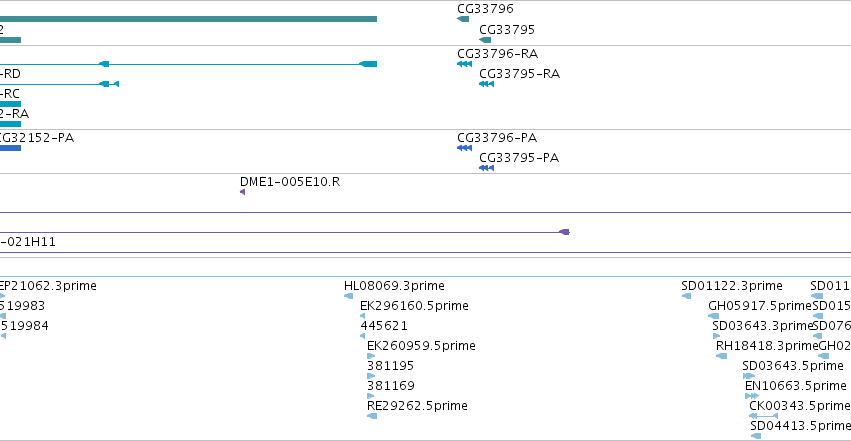Select the RE29262.5prime EST arrow
This screenshot has height=441, width=851.
[372, 416]
